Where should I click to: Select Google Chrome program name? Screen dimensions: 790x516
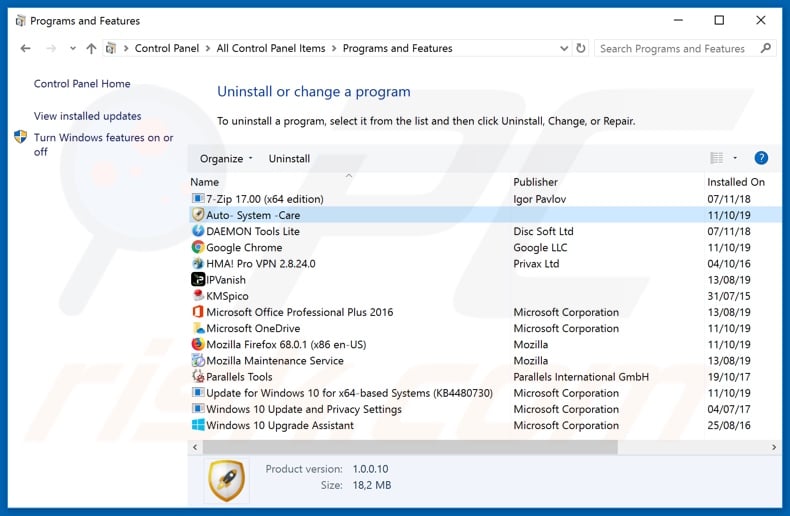(244, 247)
